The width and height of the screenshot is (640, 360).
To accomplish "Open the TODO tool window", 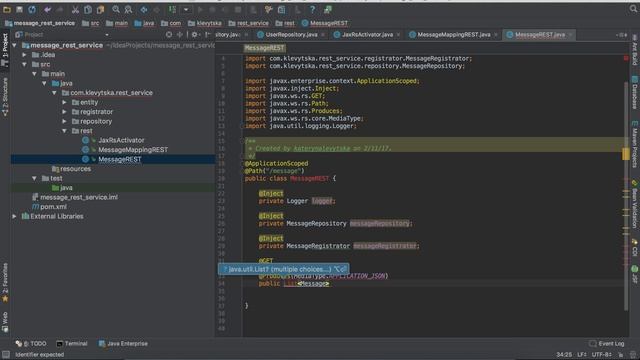I will click(x=31, y=344).
